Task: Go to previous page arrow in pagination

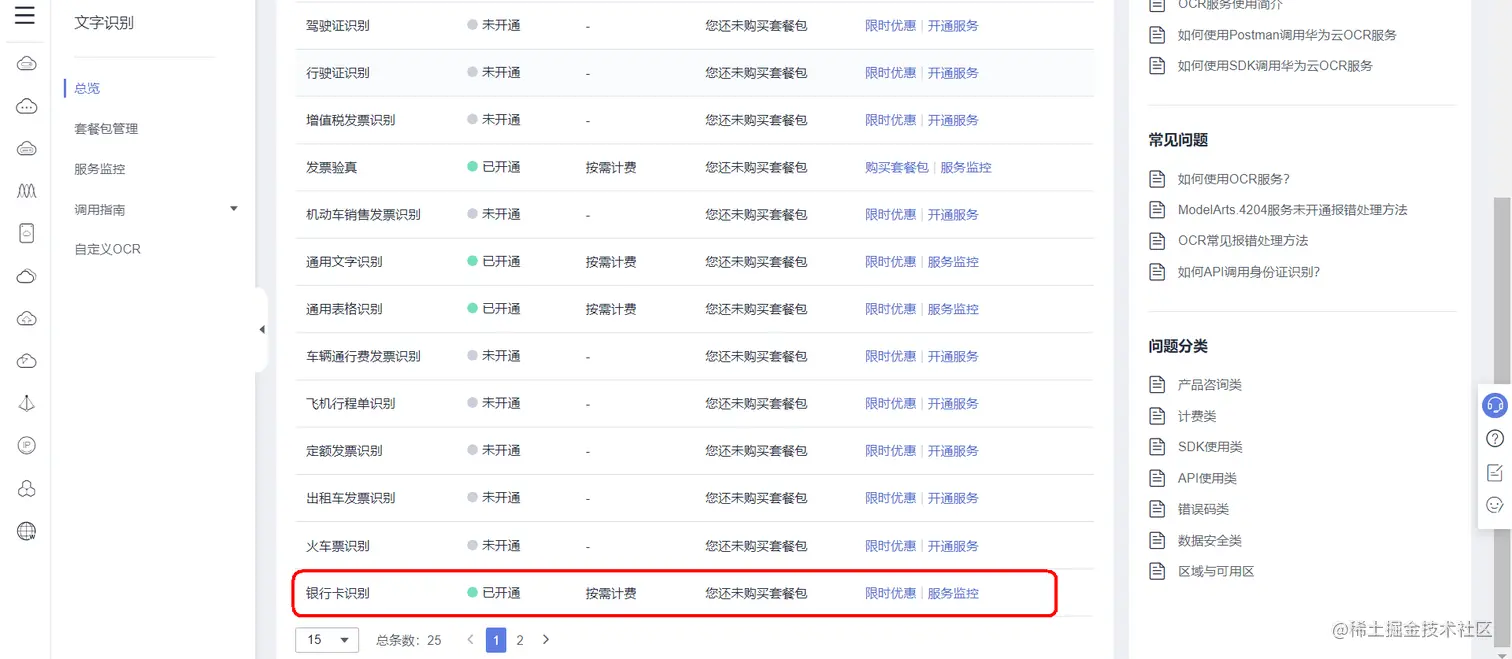Action: (x=471, y=640)
